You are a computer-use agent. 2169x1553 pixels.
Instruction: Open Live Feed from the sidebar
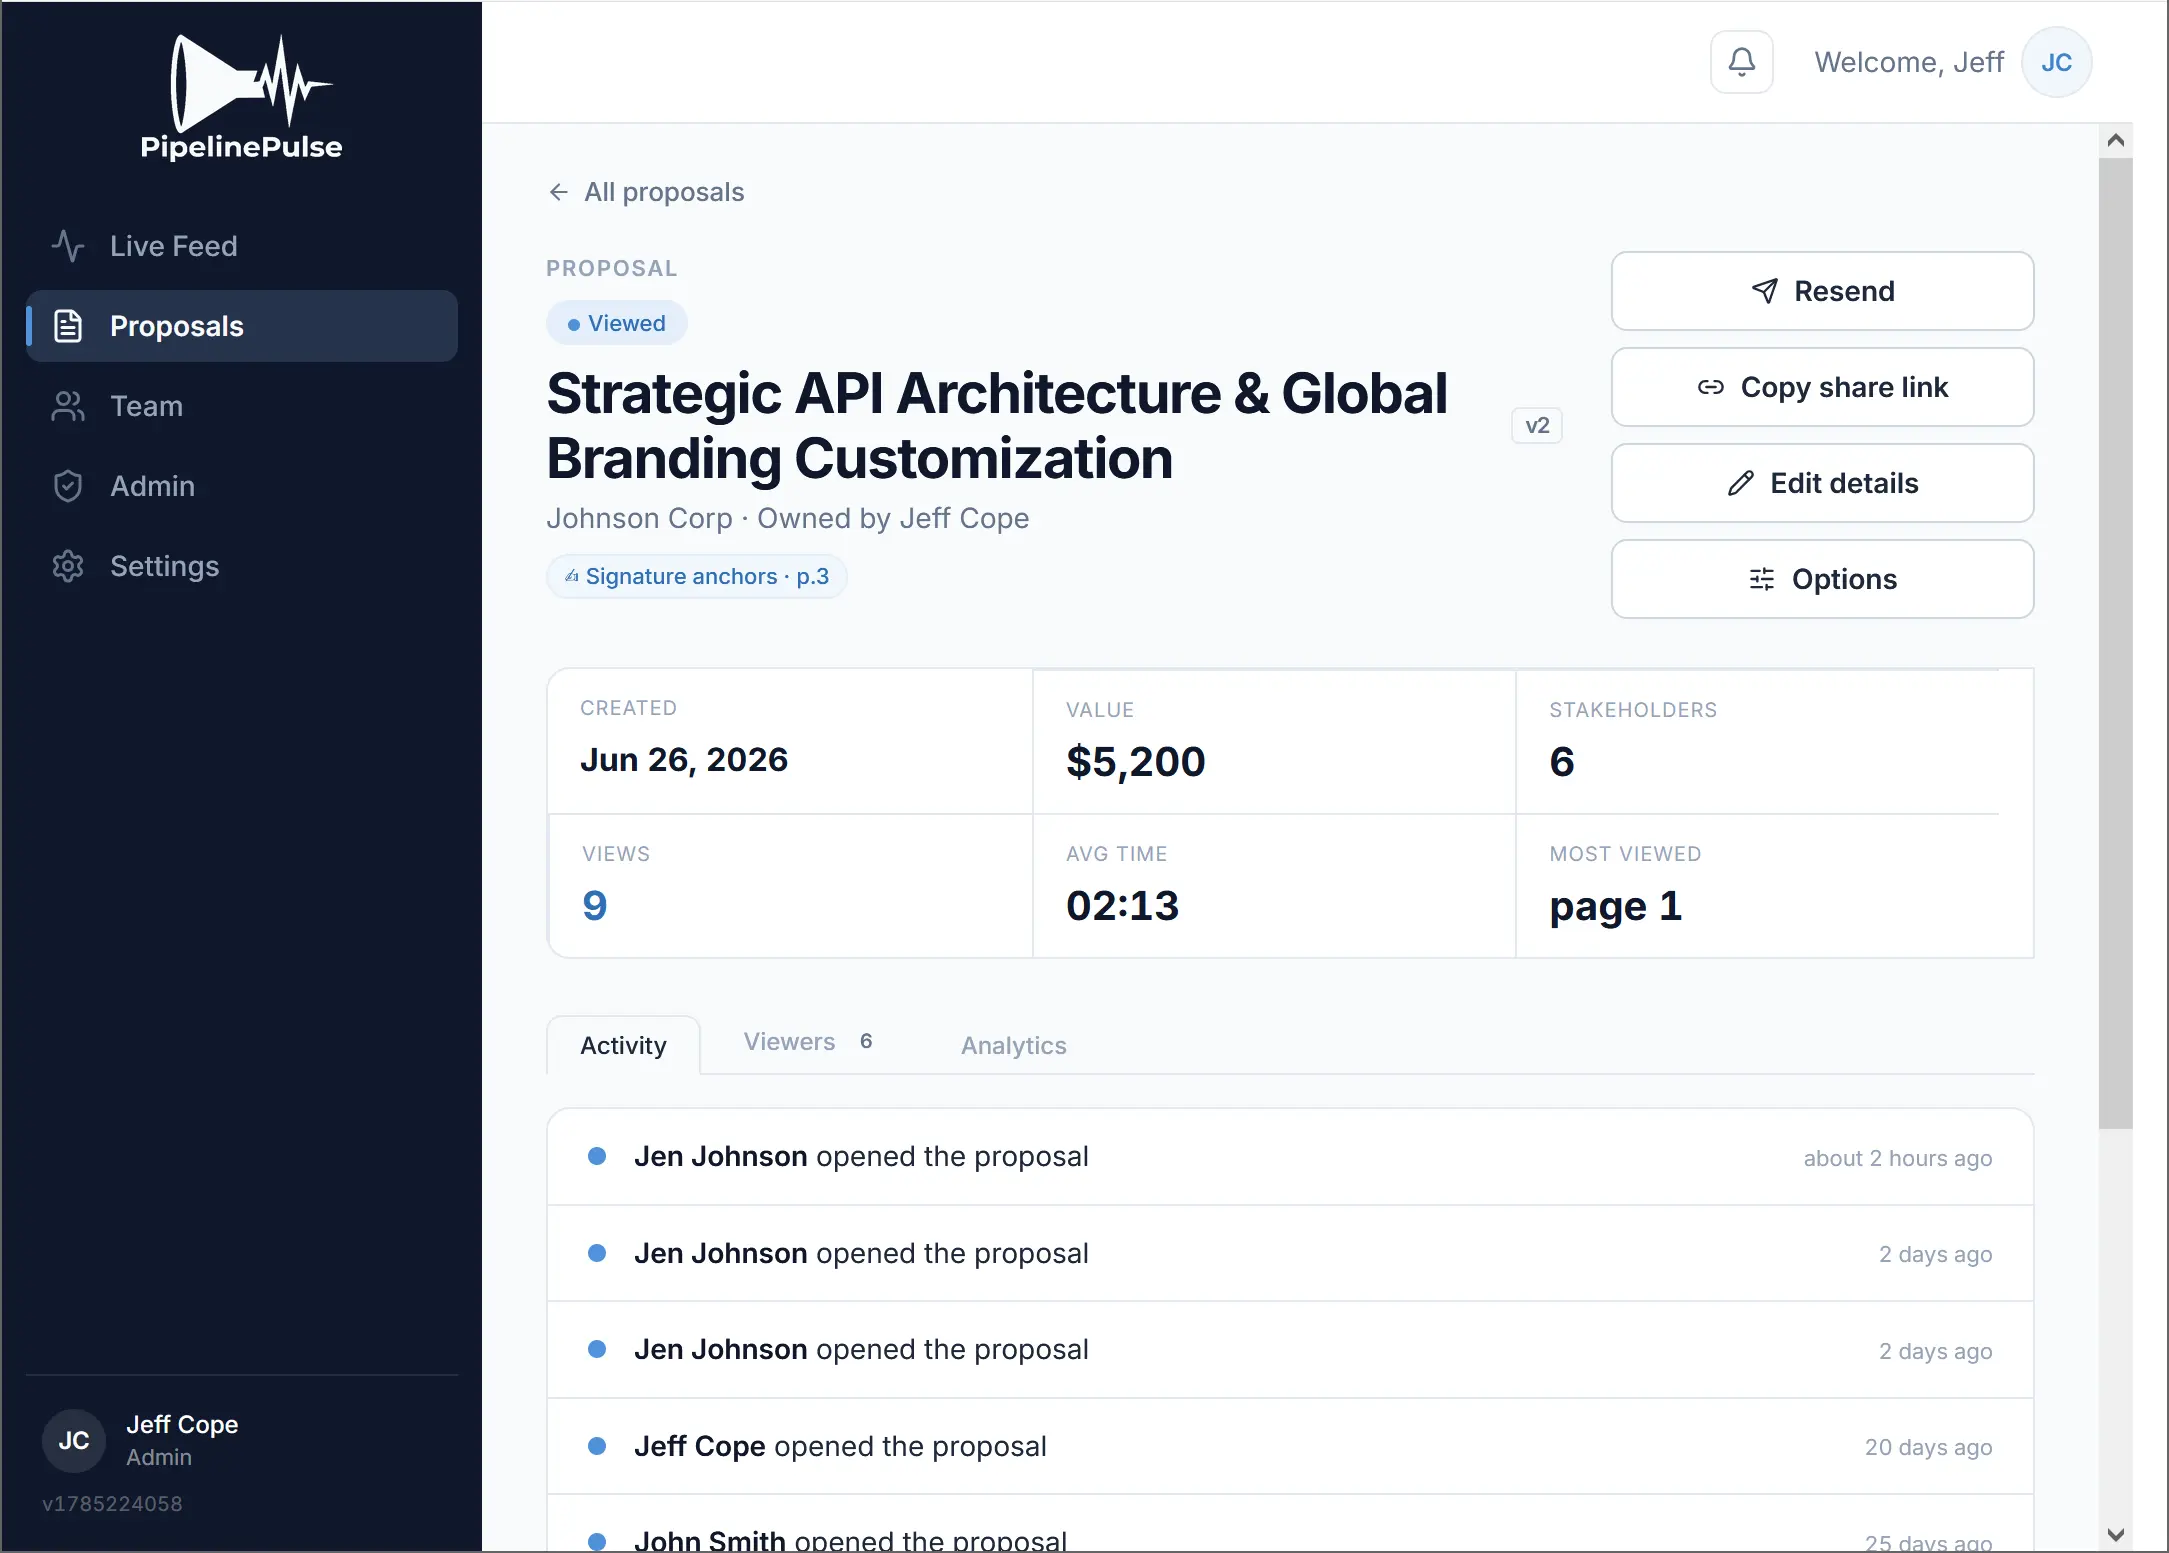tap(241, 246)
